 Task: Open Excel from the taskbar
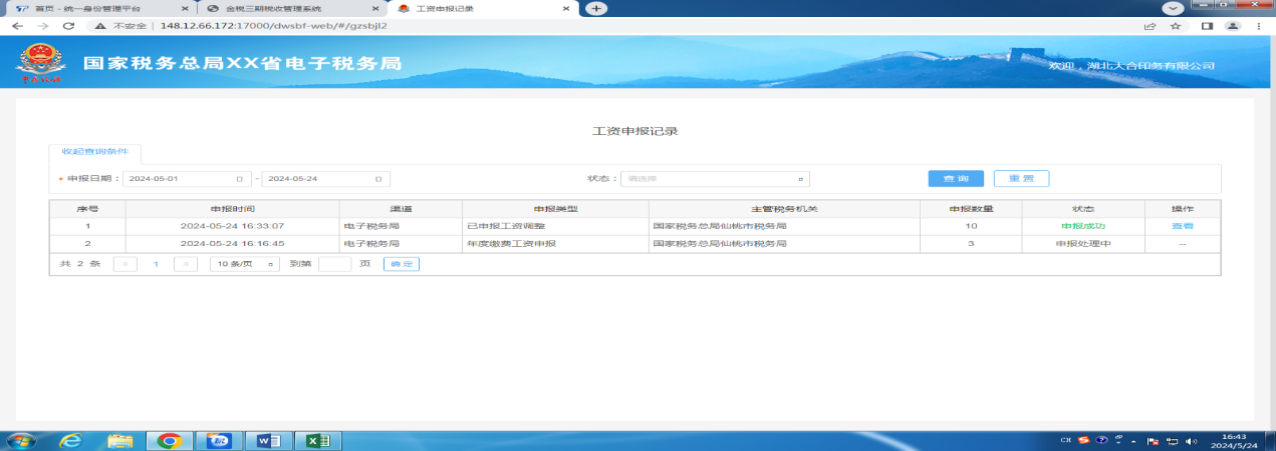(x=317, y=440)
